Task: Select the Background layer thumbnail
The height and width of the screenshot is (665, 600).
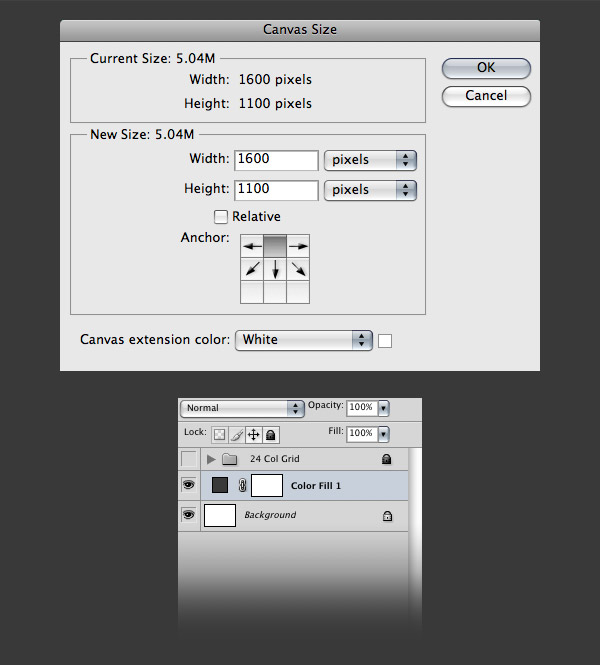Action: 220,515
